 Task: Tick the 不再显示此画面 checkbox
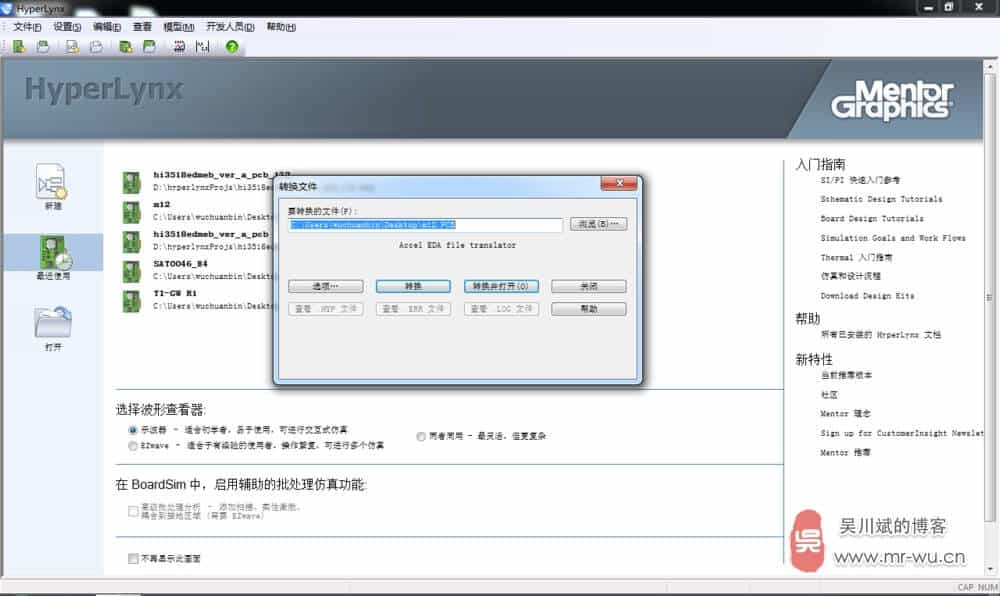click(x=133, y=558)
